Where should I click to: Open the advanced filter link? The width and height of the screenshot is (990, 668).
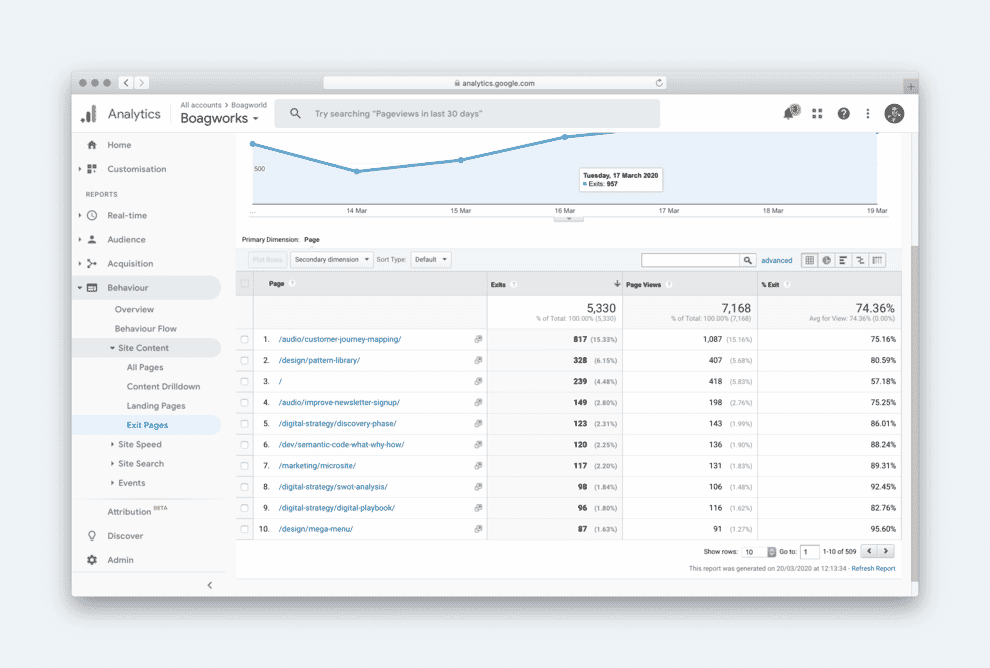777,260
